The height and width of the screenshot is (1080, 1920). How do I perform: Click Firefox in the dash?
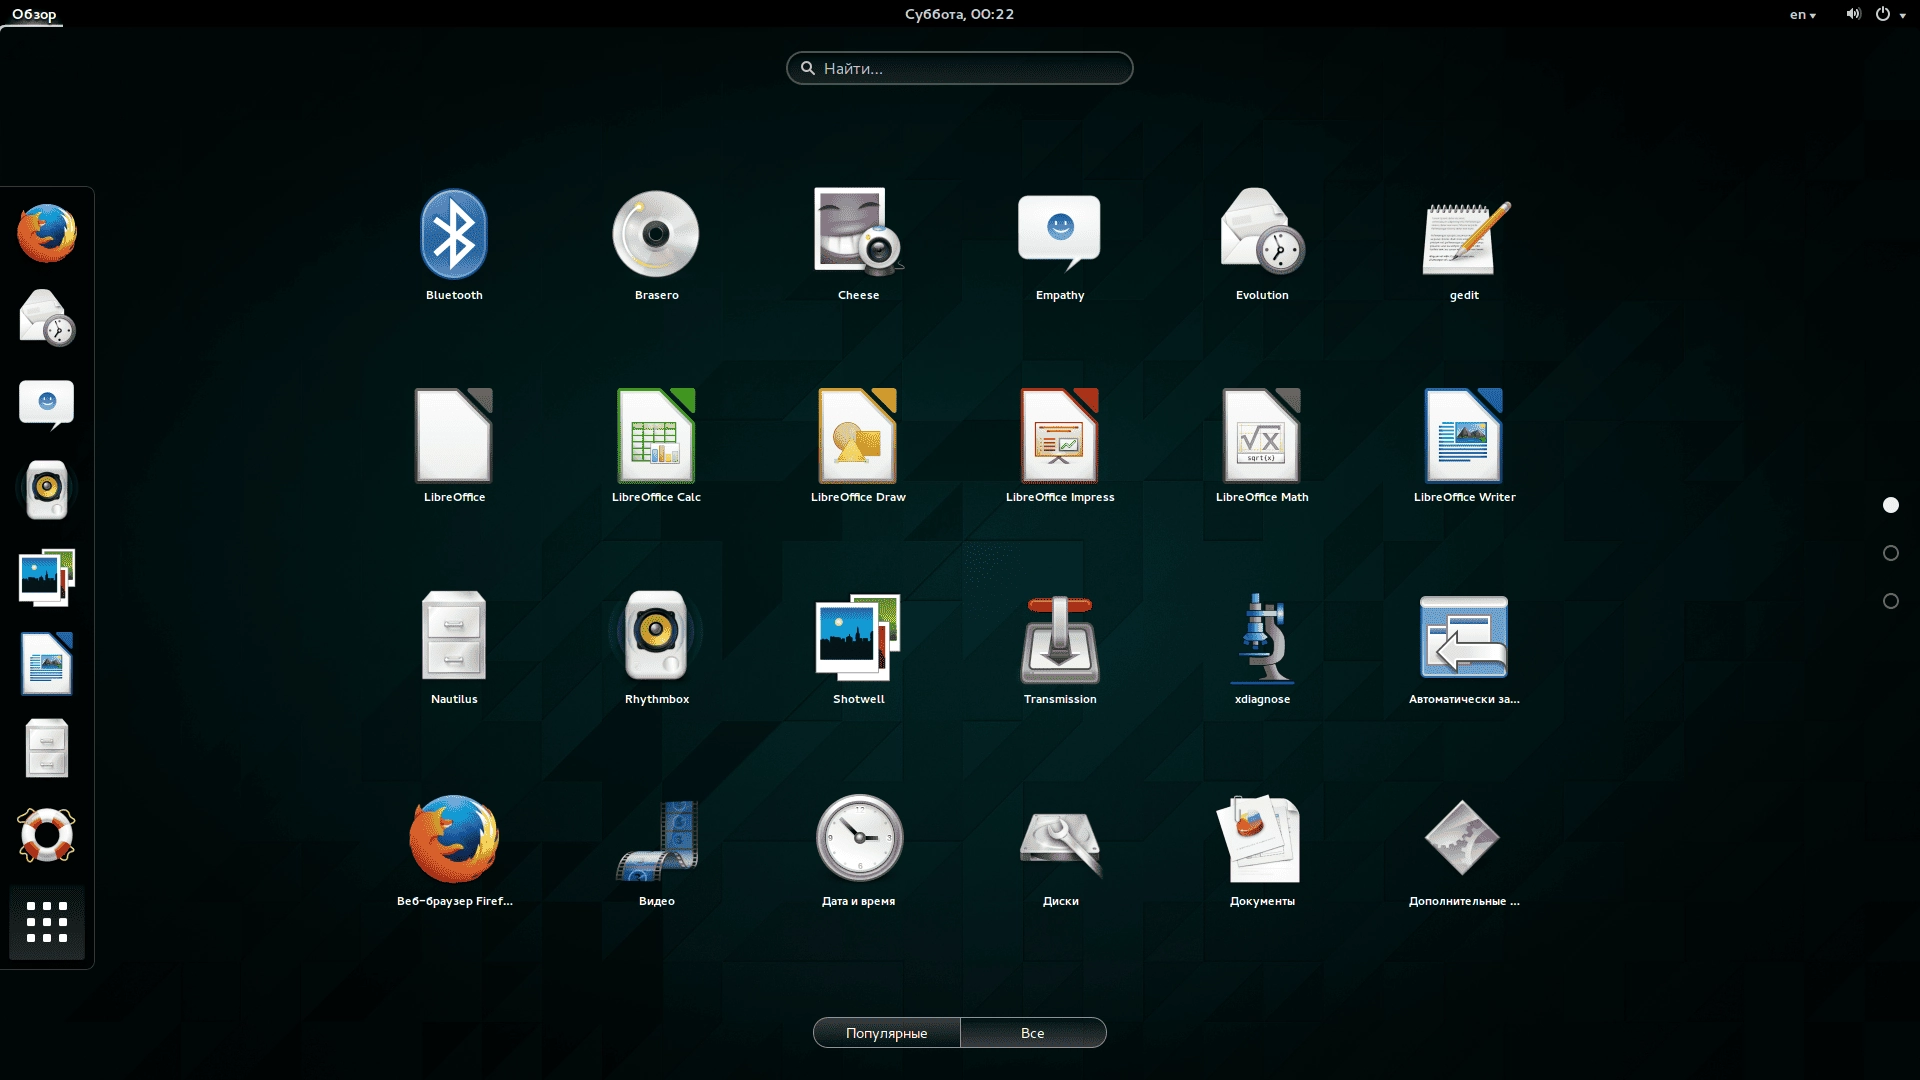[47, 233]
